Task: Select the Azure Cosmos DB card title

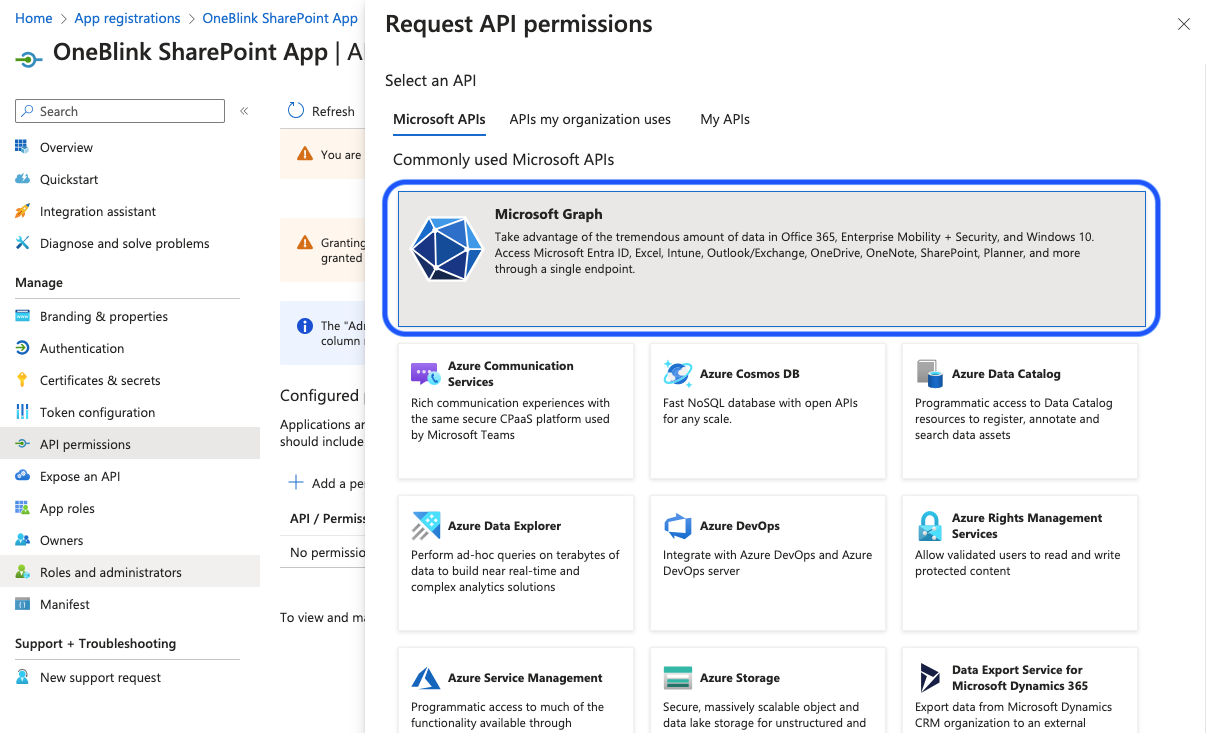Action: click(750, 374)
